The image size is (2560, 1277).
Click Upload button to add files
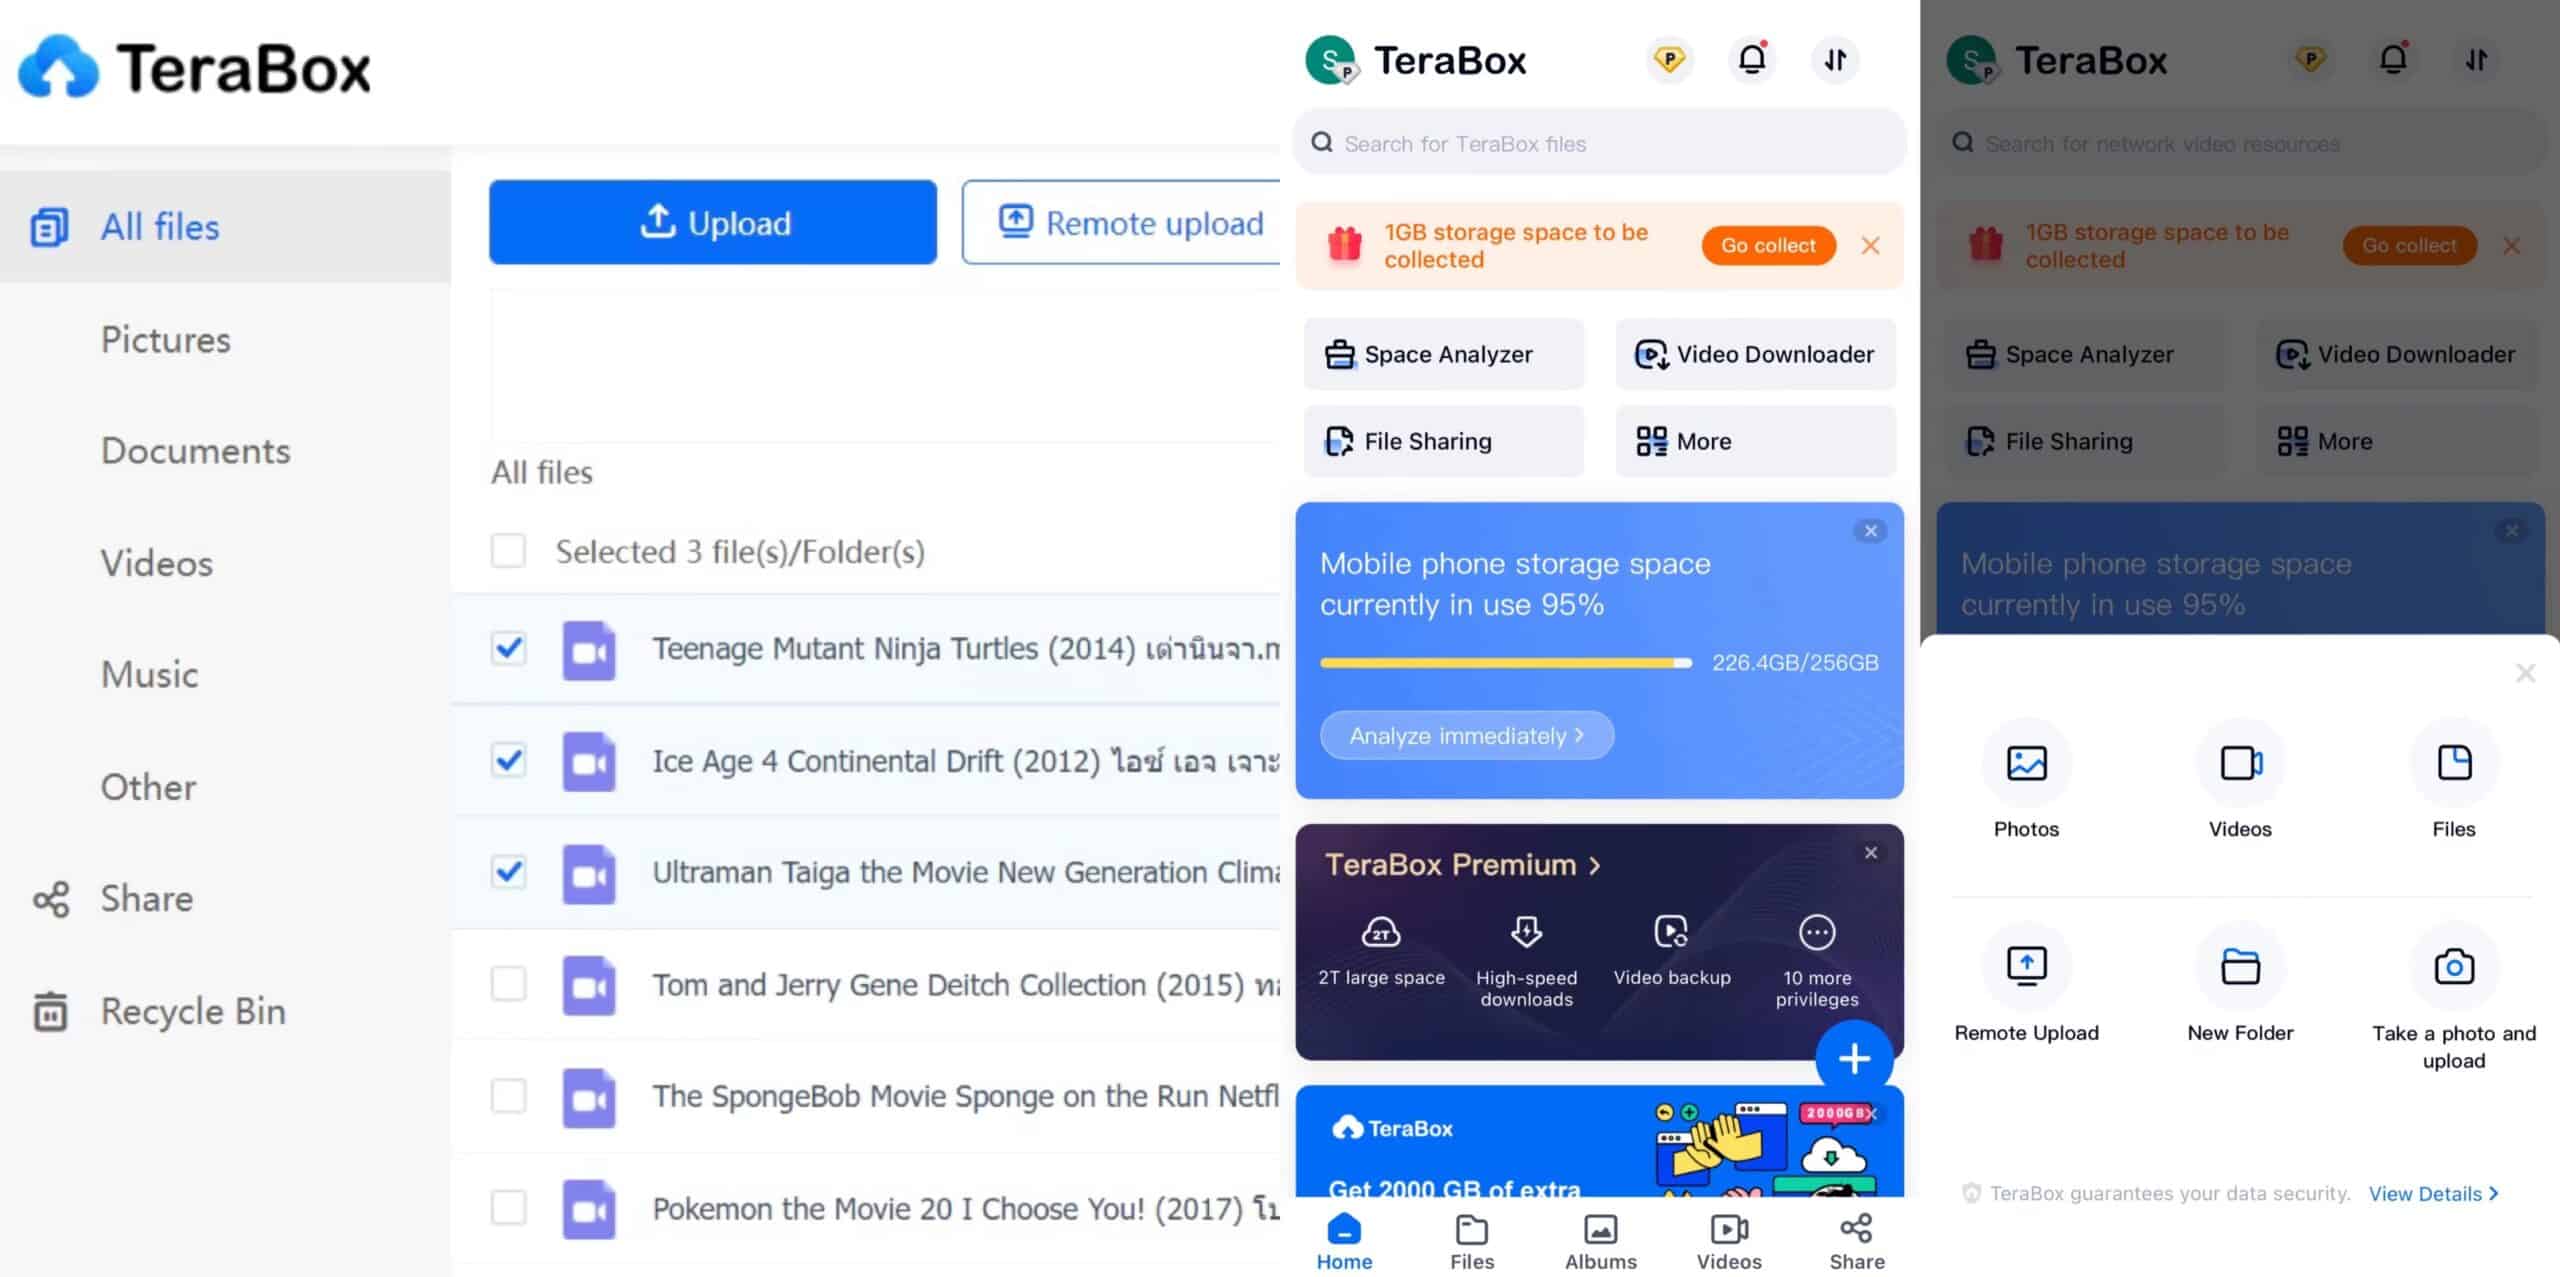(715, 222)
